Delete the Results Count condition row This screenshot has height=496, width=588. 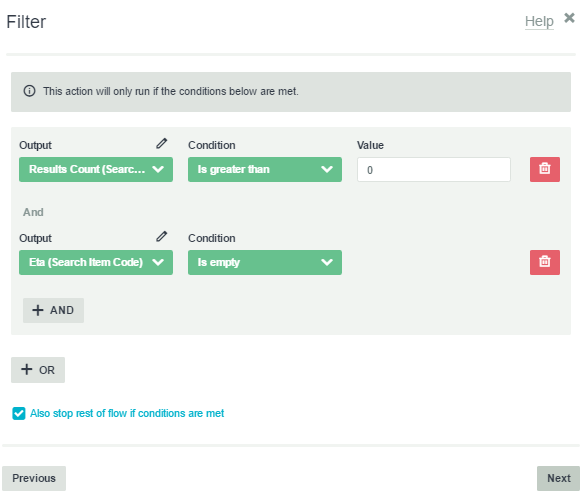point(544,169)
